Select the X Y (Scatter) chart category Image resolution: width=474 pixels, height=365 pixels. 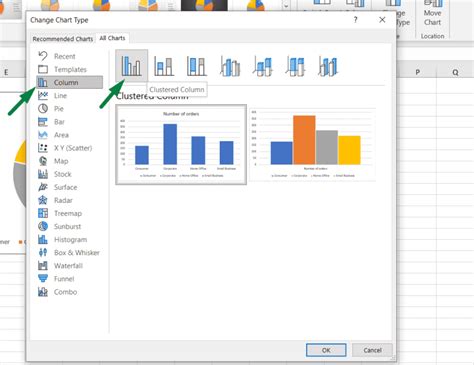click(69, 148)
